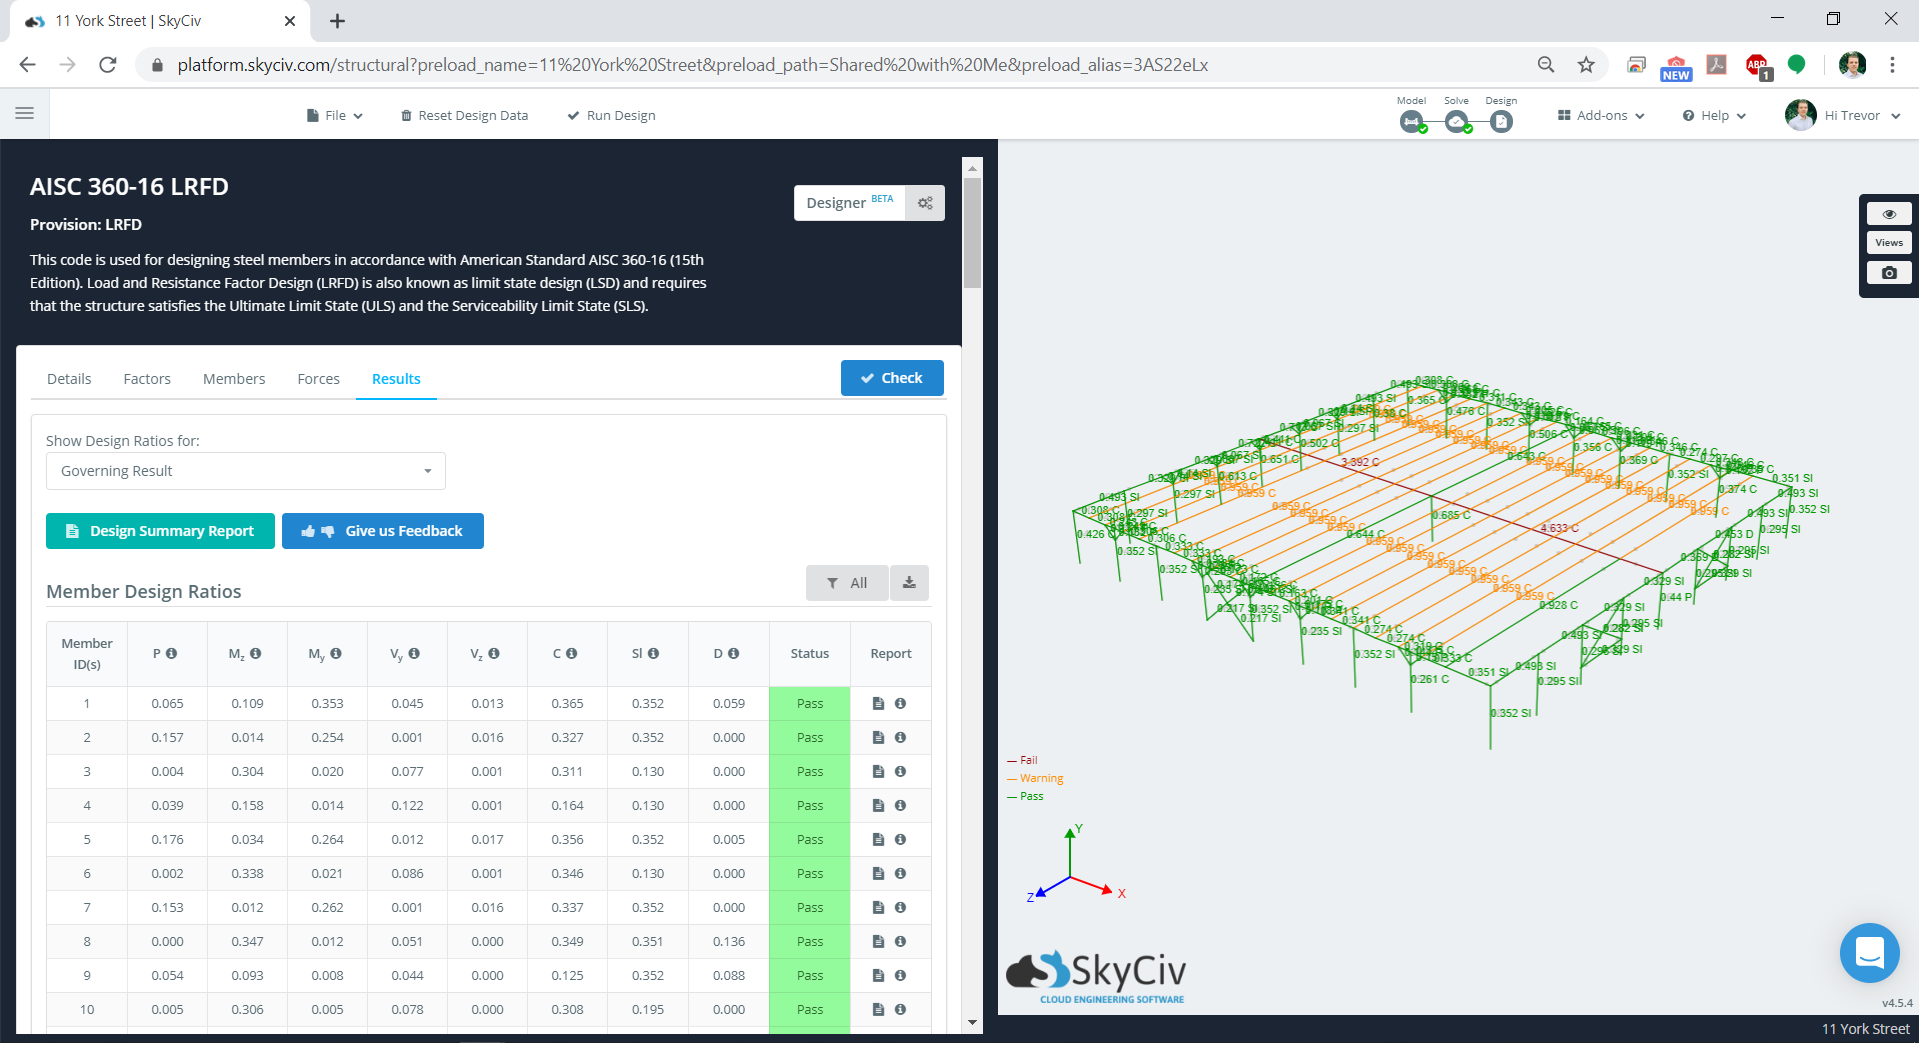Open the Views button in viewer
Viewport: 1919px width, 1043px height.
tap(1889, 243)
